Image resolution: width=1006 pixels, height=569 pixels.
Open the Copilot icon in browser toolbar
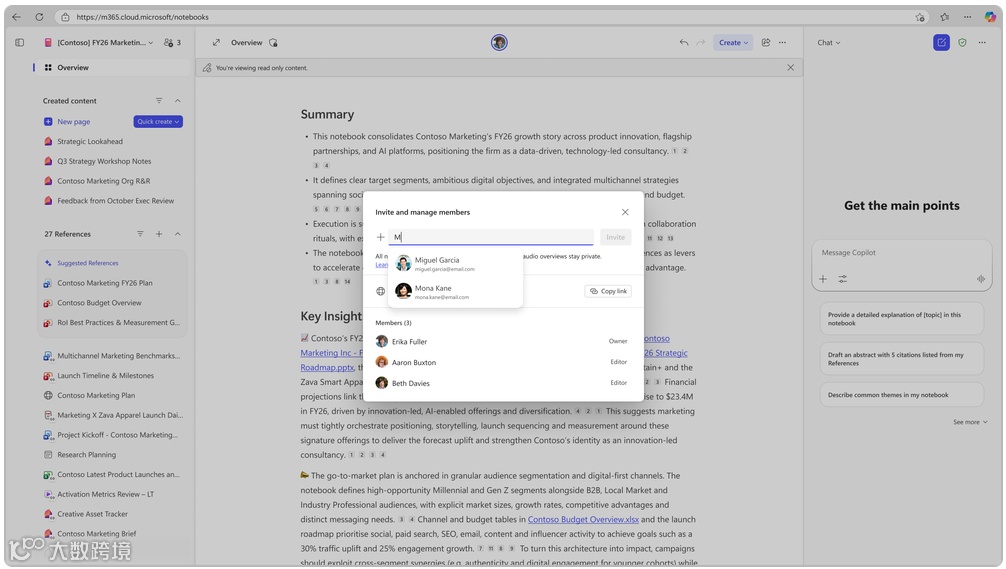990,17
